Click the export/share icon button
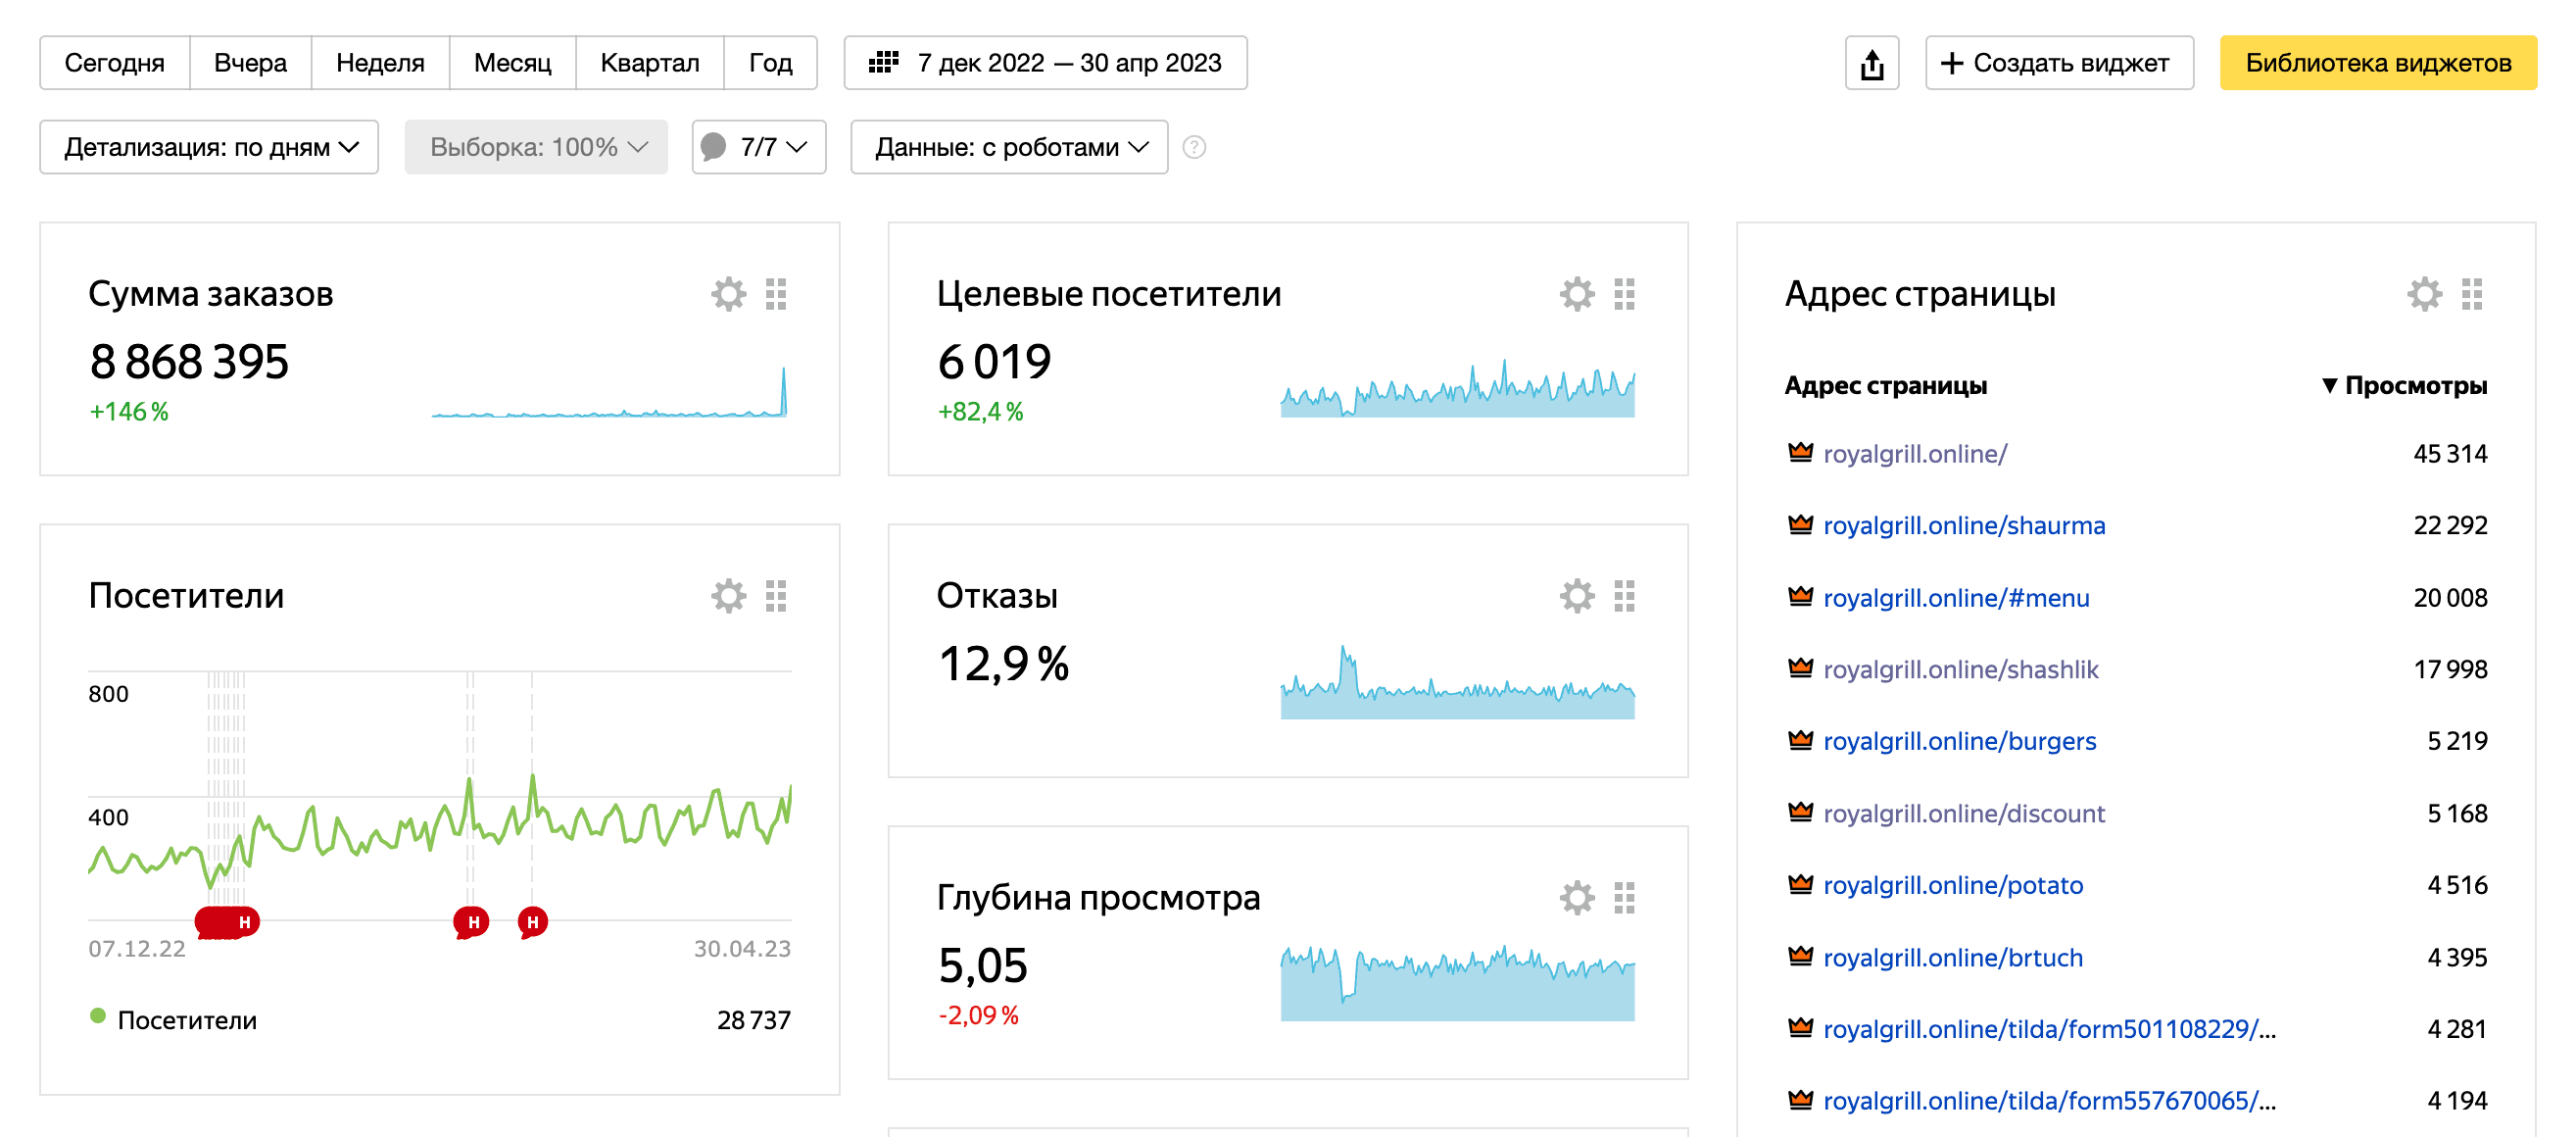 (1872, 63)
